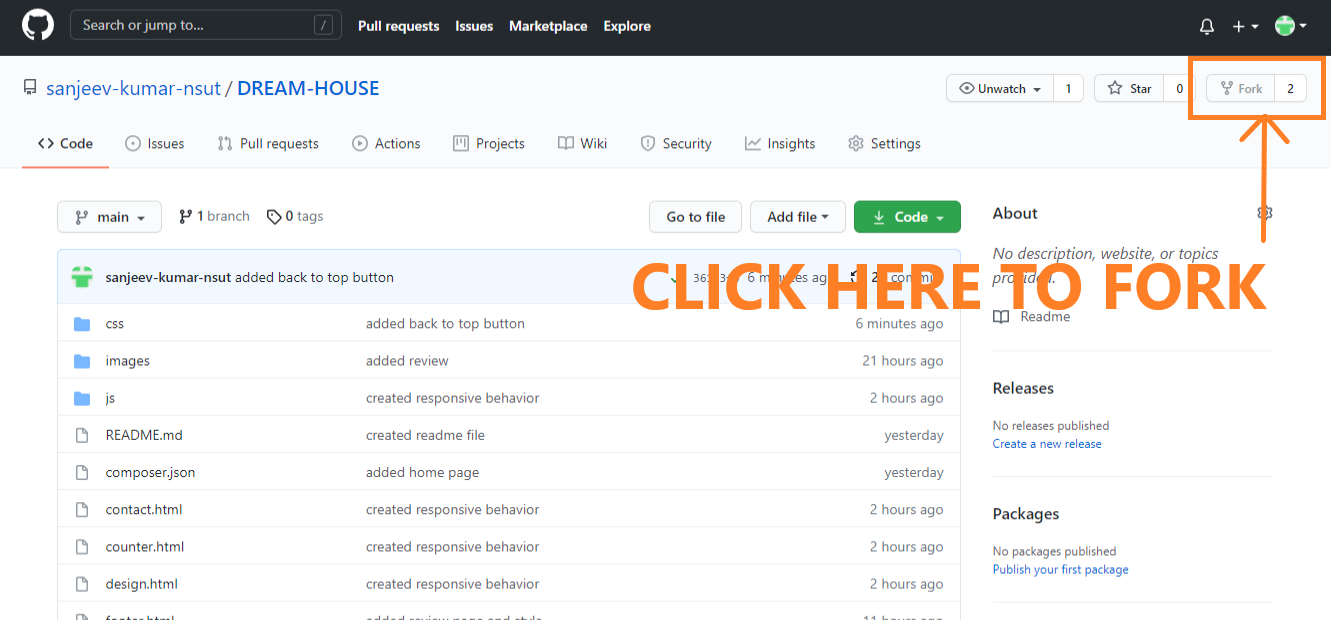Open README.md file
The height and width of the screenshot is (620, 1331).
tap(144, 435)
